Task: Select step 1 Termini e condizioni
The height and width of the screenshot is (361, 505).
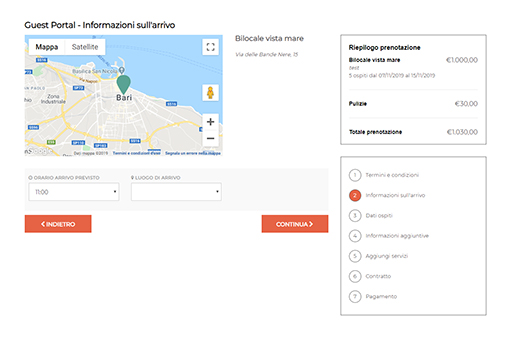Action: tap(384, 175)
